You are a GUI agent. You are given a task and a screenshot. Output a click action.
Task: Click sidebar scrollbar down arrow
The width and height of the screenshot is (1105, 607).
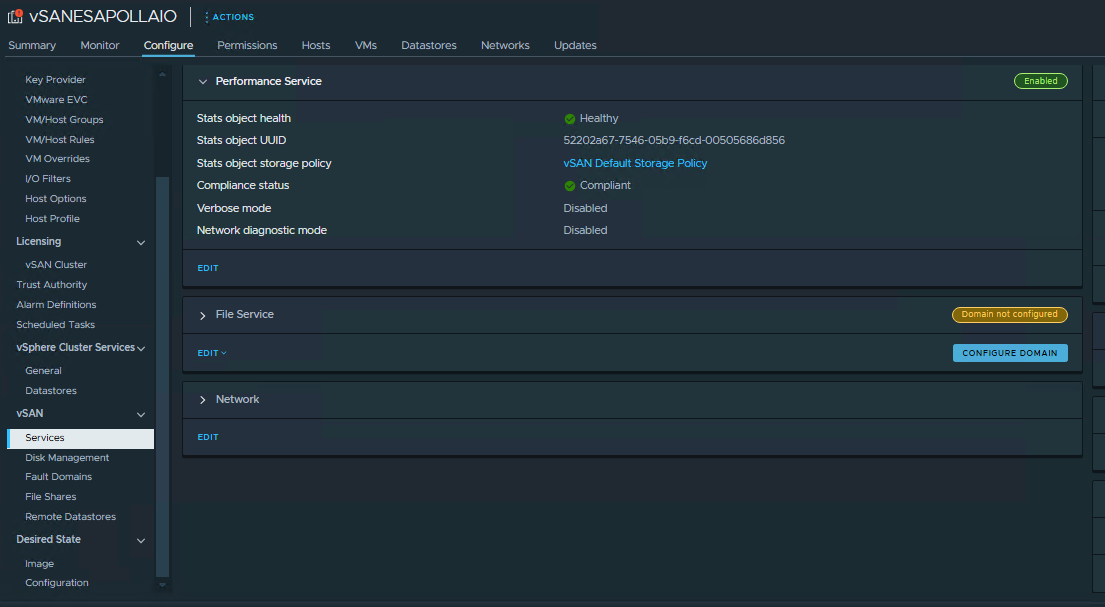coord(162,584)
